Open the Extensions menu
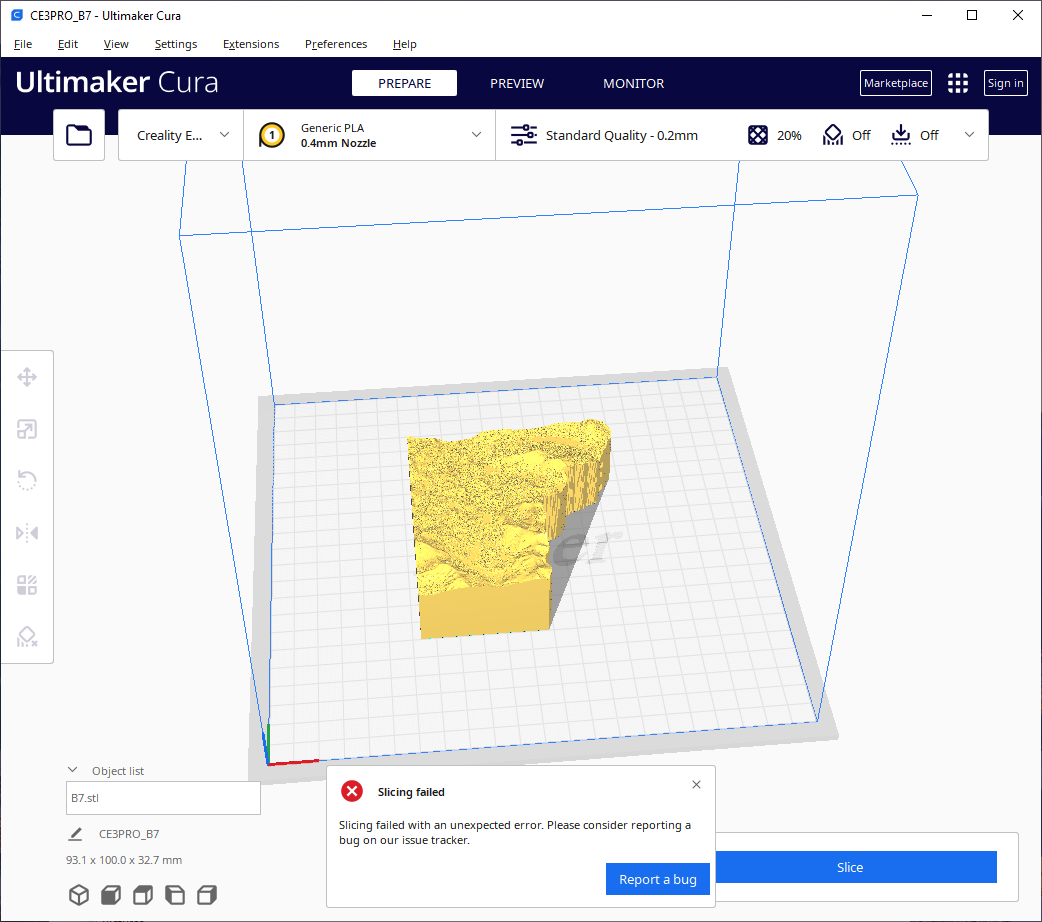The image size is (1042, 922). [251, 44]
